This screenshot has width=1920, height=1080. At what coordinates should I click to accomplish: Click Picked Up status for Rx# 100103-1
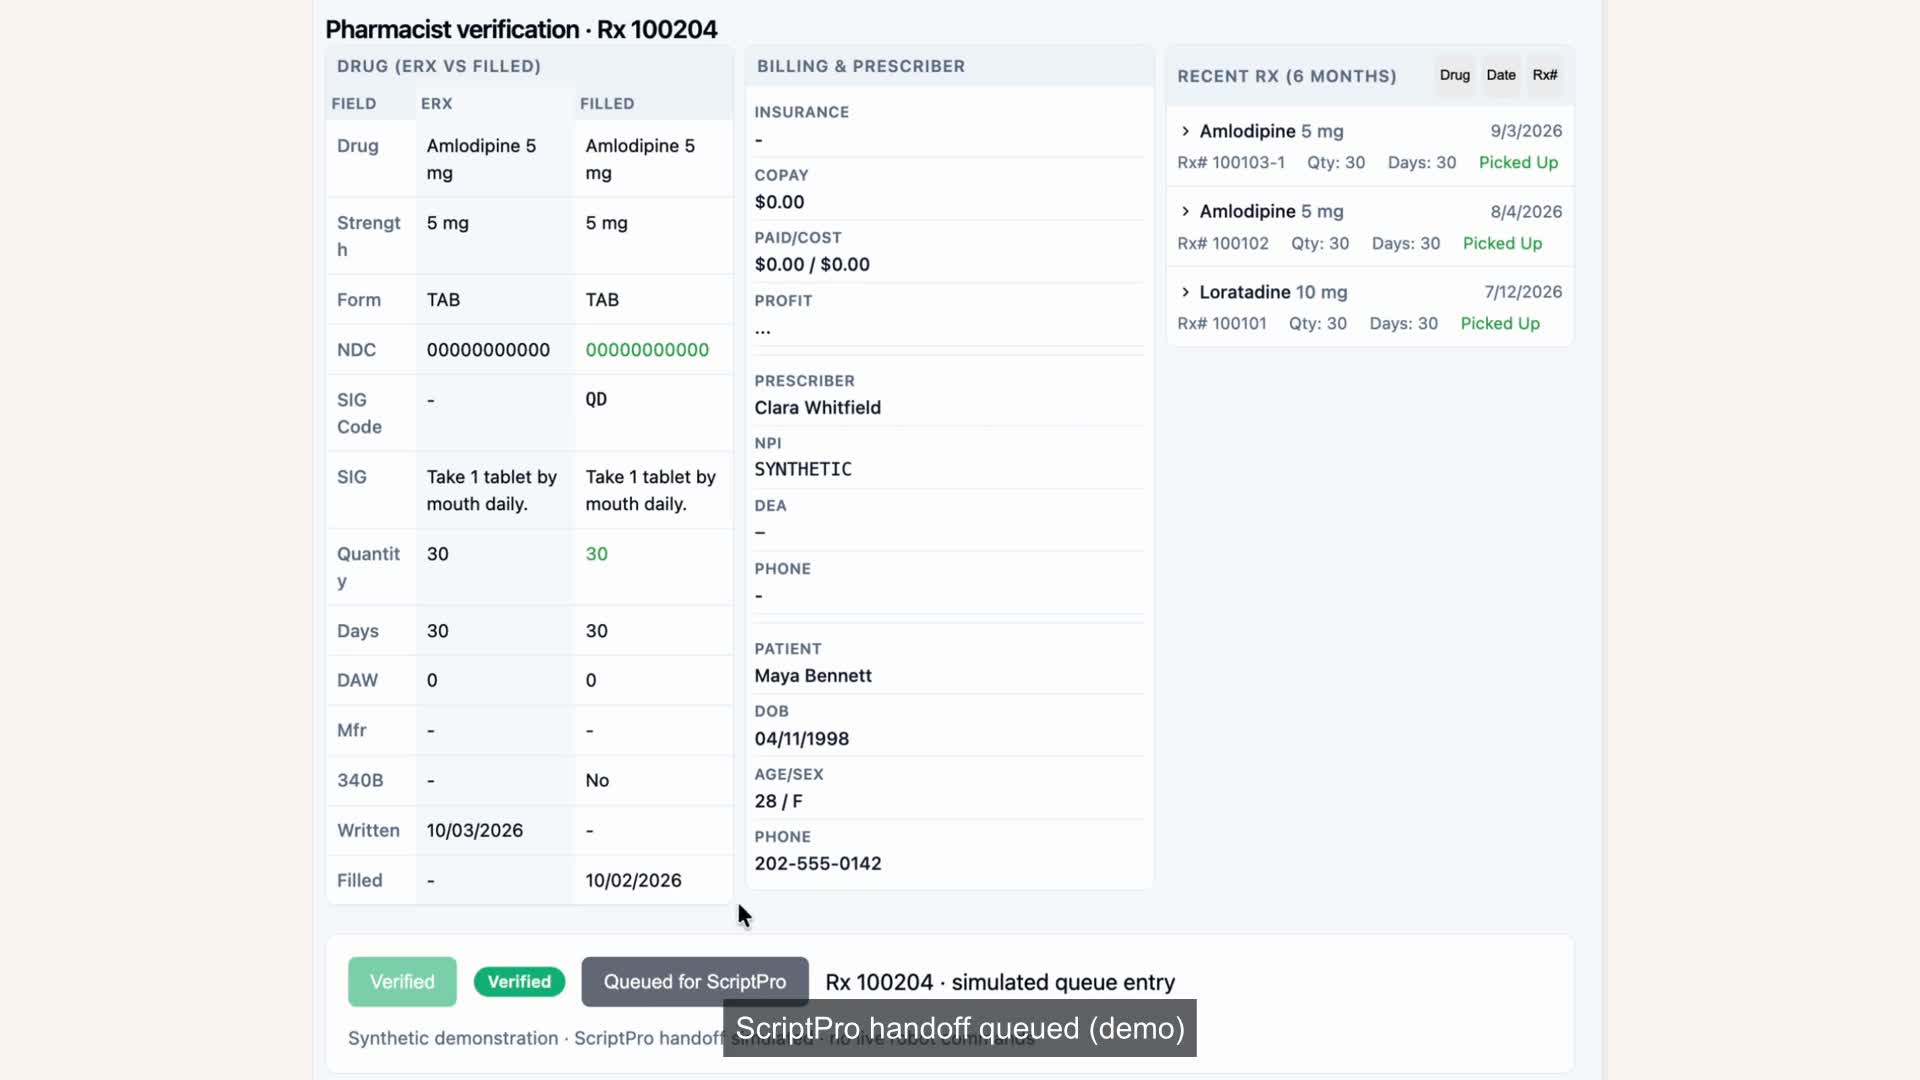[1518, 163]
